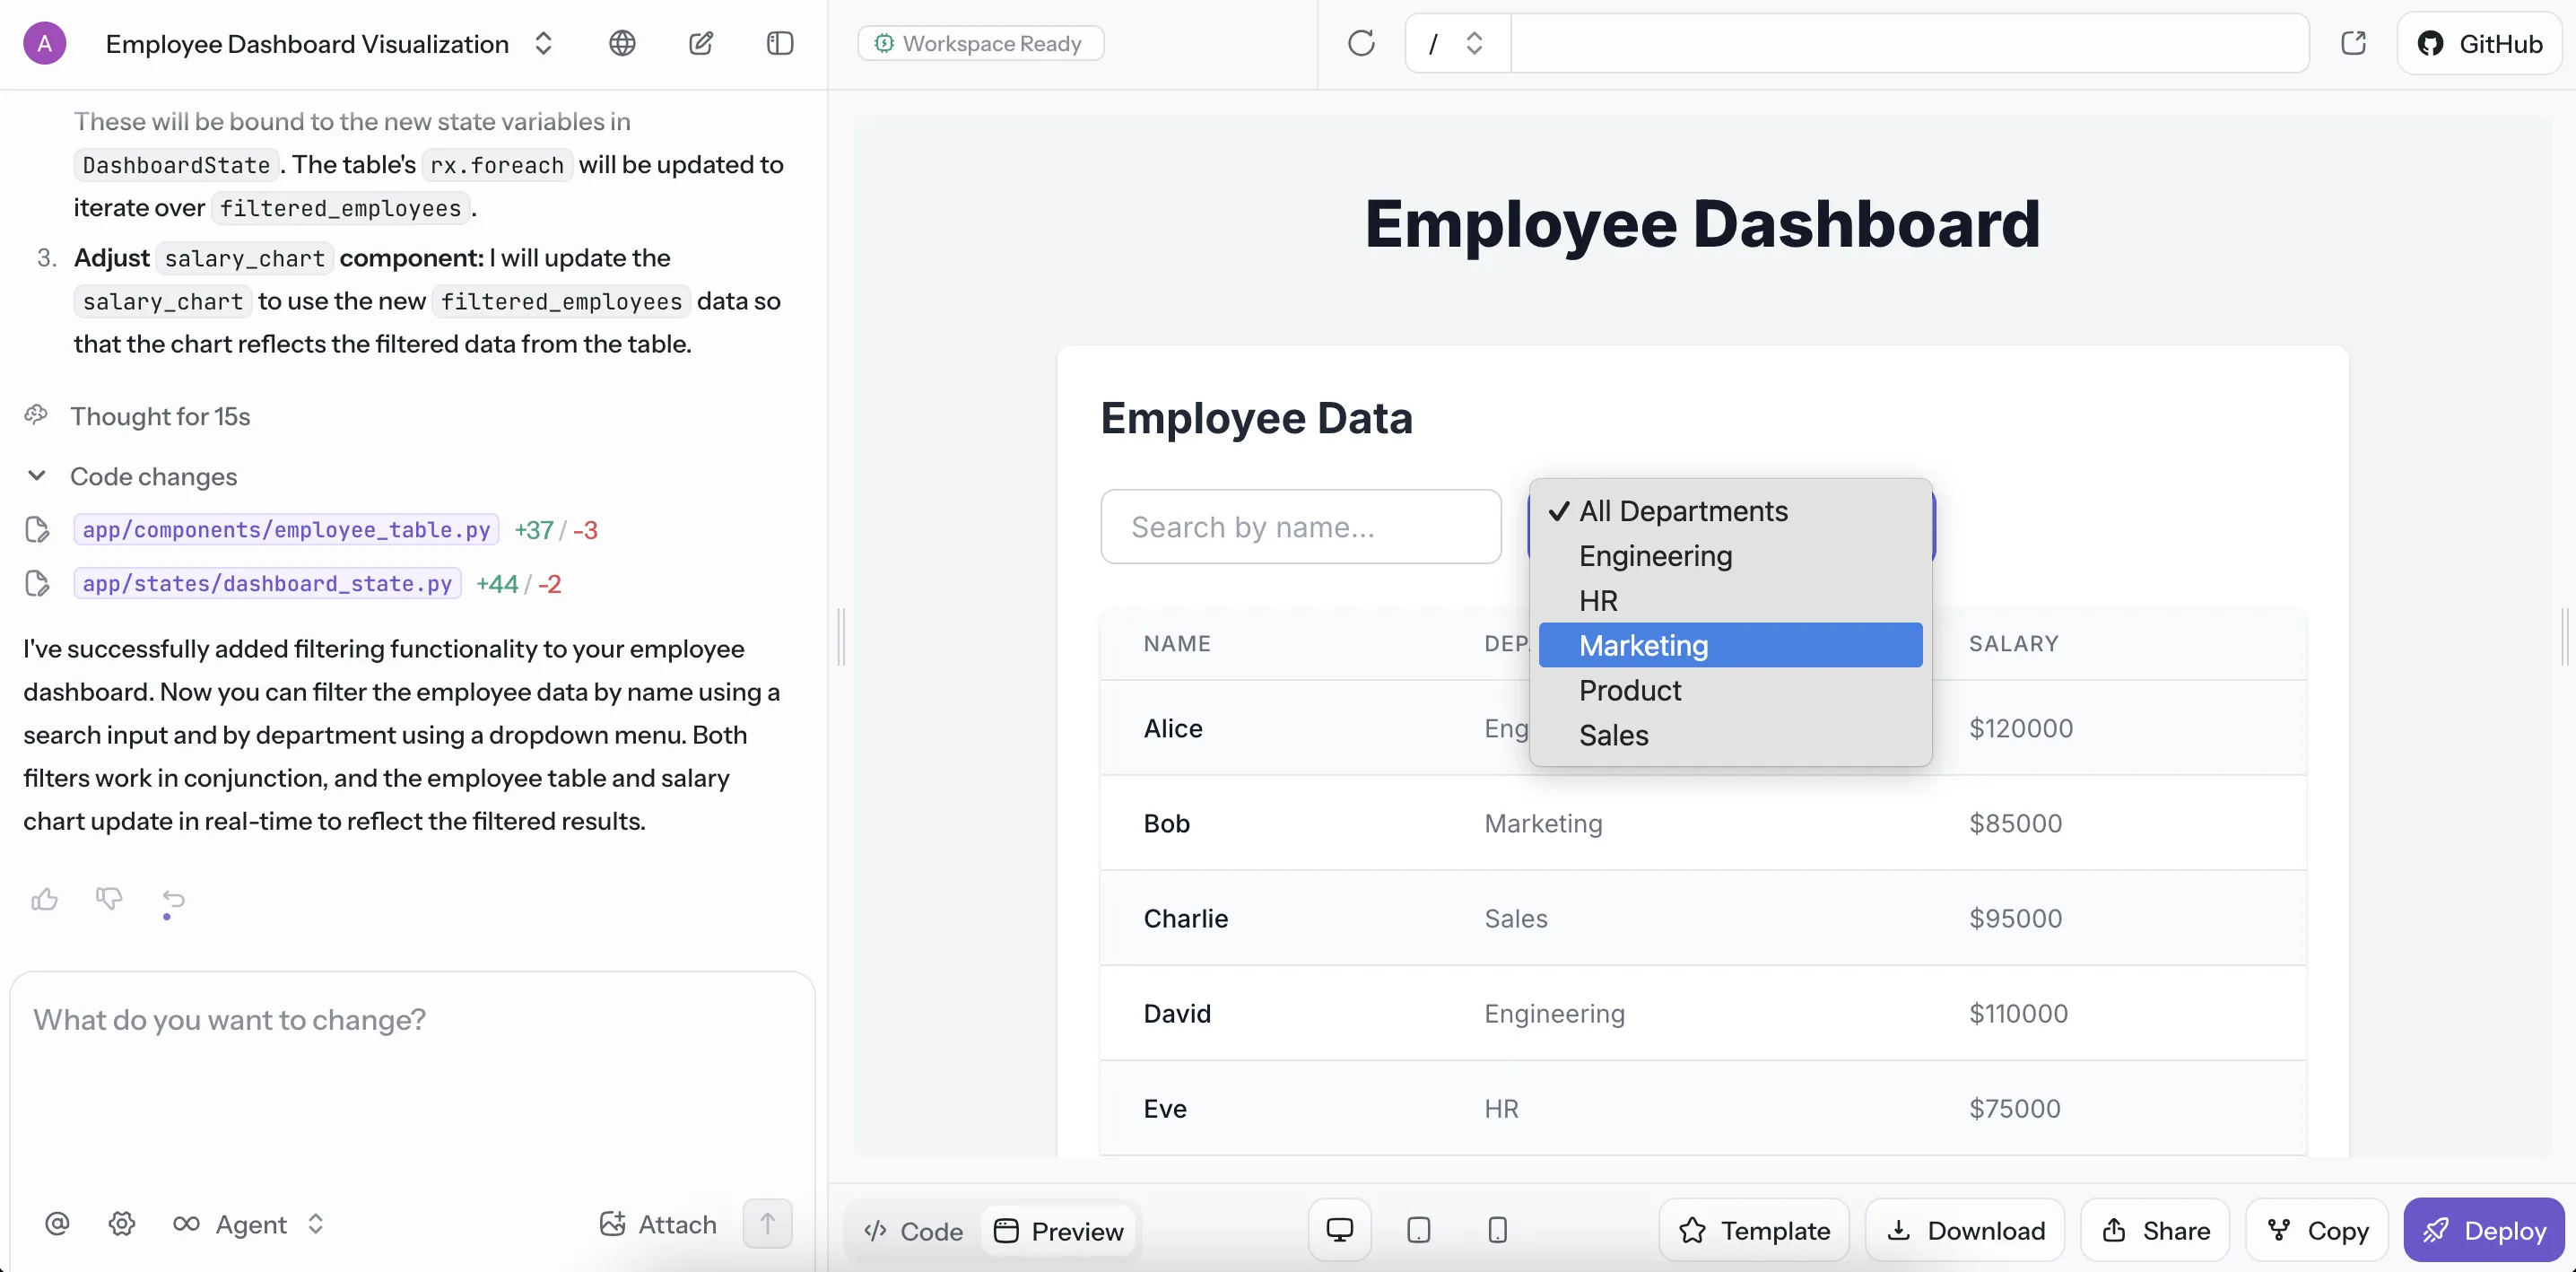Viewport: 2576px width, 1272px height.
Task: Click the undo revert arrow icon
Action: [x=173, y=900]
